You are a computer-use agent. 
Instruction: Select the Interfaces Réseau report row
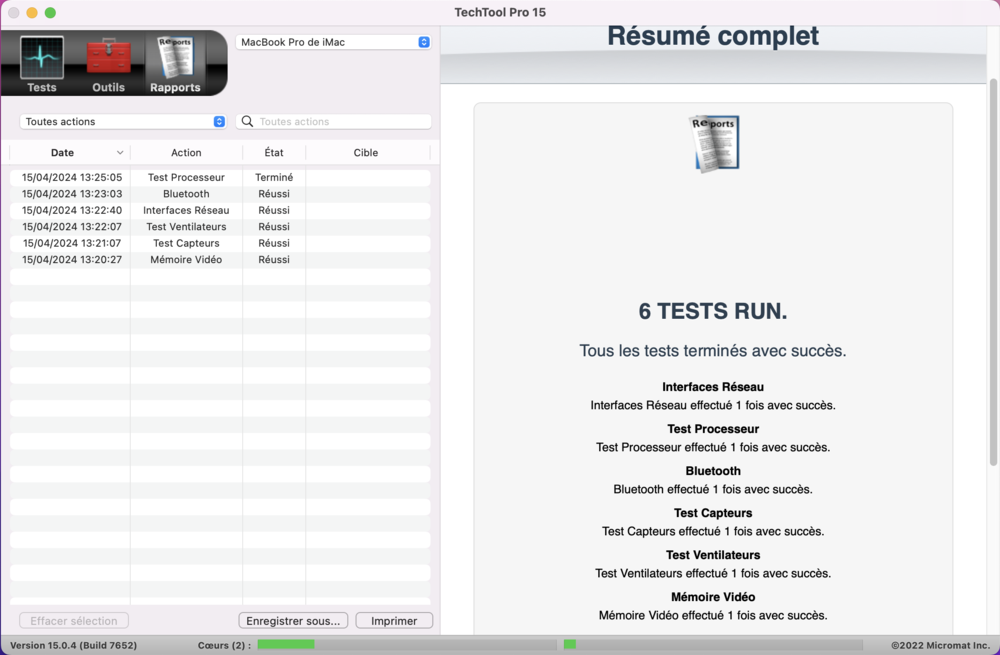coord(220,210)
